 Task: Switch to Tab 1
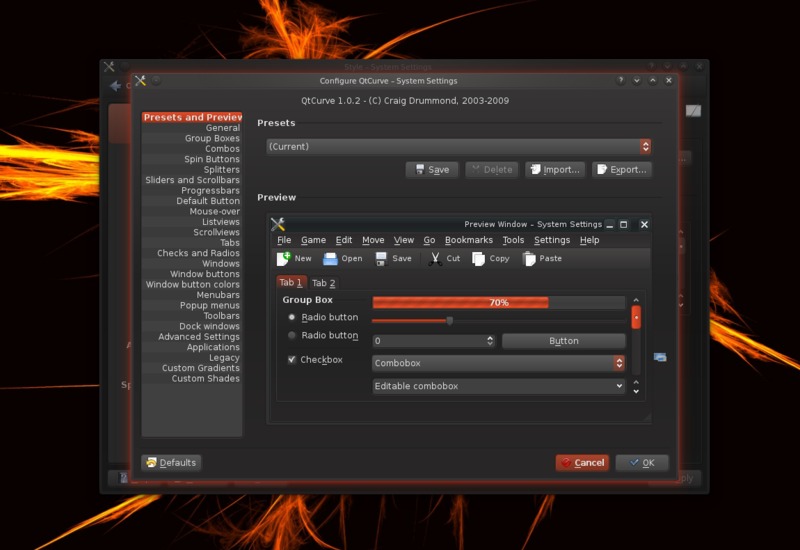291,282
